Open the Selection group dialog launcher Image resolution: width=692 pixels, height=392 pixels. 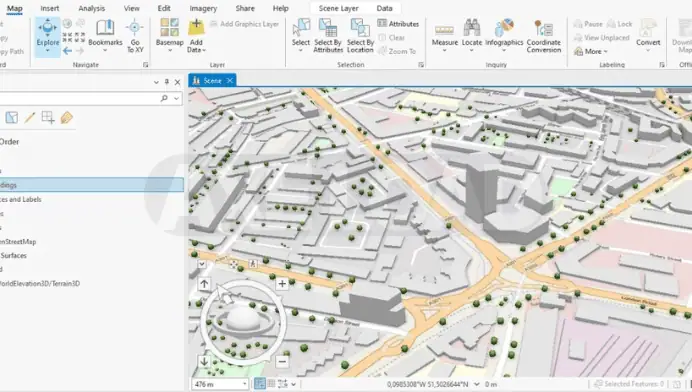pyautogui.click(x=421, y=65)
